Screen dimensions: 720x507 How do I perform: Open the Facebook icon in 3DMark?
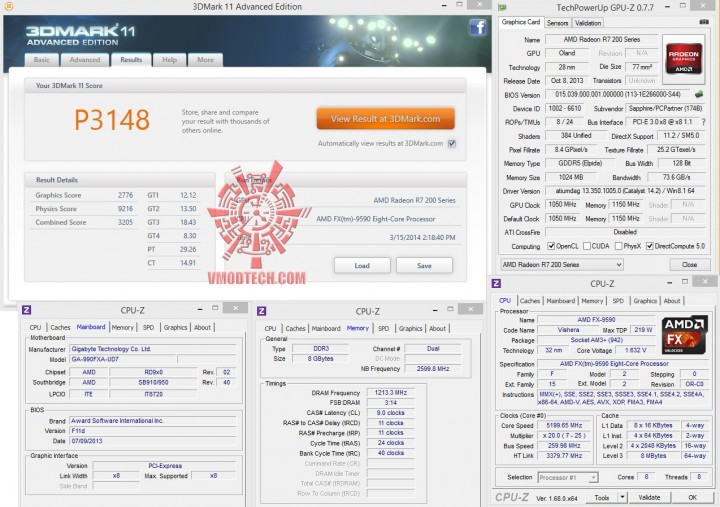(x=478, y=28)
